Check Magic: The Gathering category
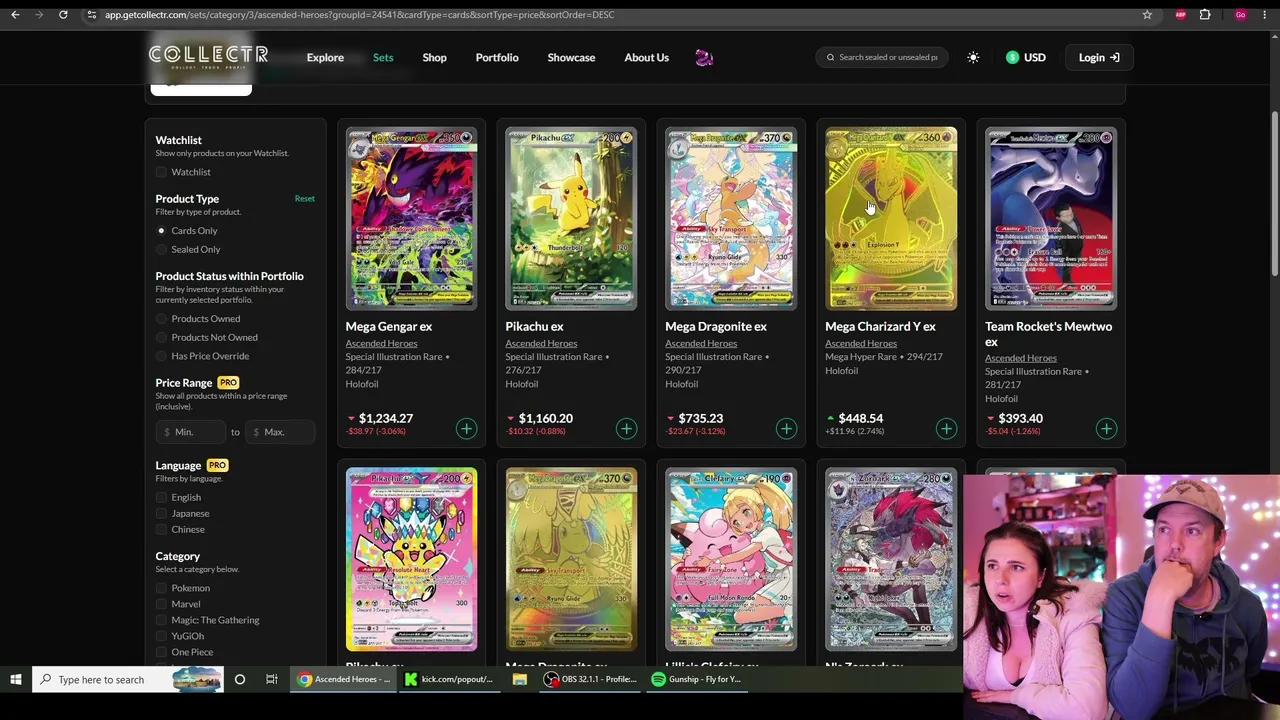 161,620
